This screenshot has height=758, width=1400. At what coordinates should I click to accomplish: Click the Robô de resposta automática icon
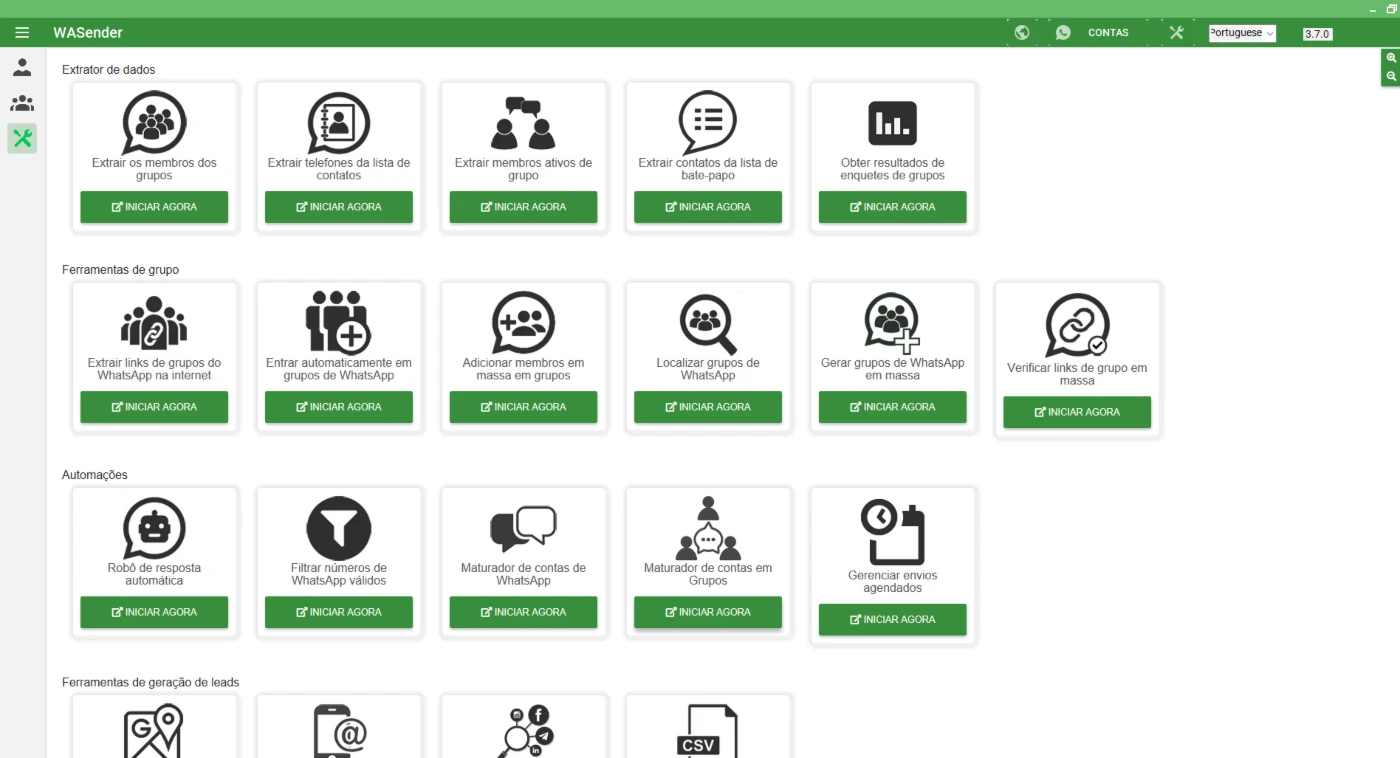pyautogui.click(x=154, y=527)
